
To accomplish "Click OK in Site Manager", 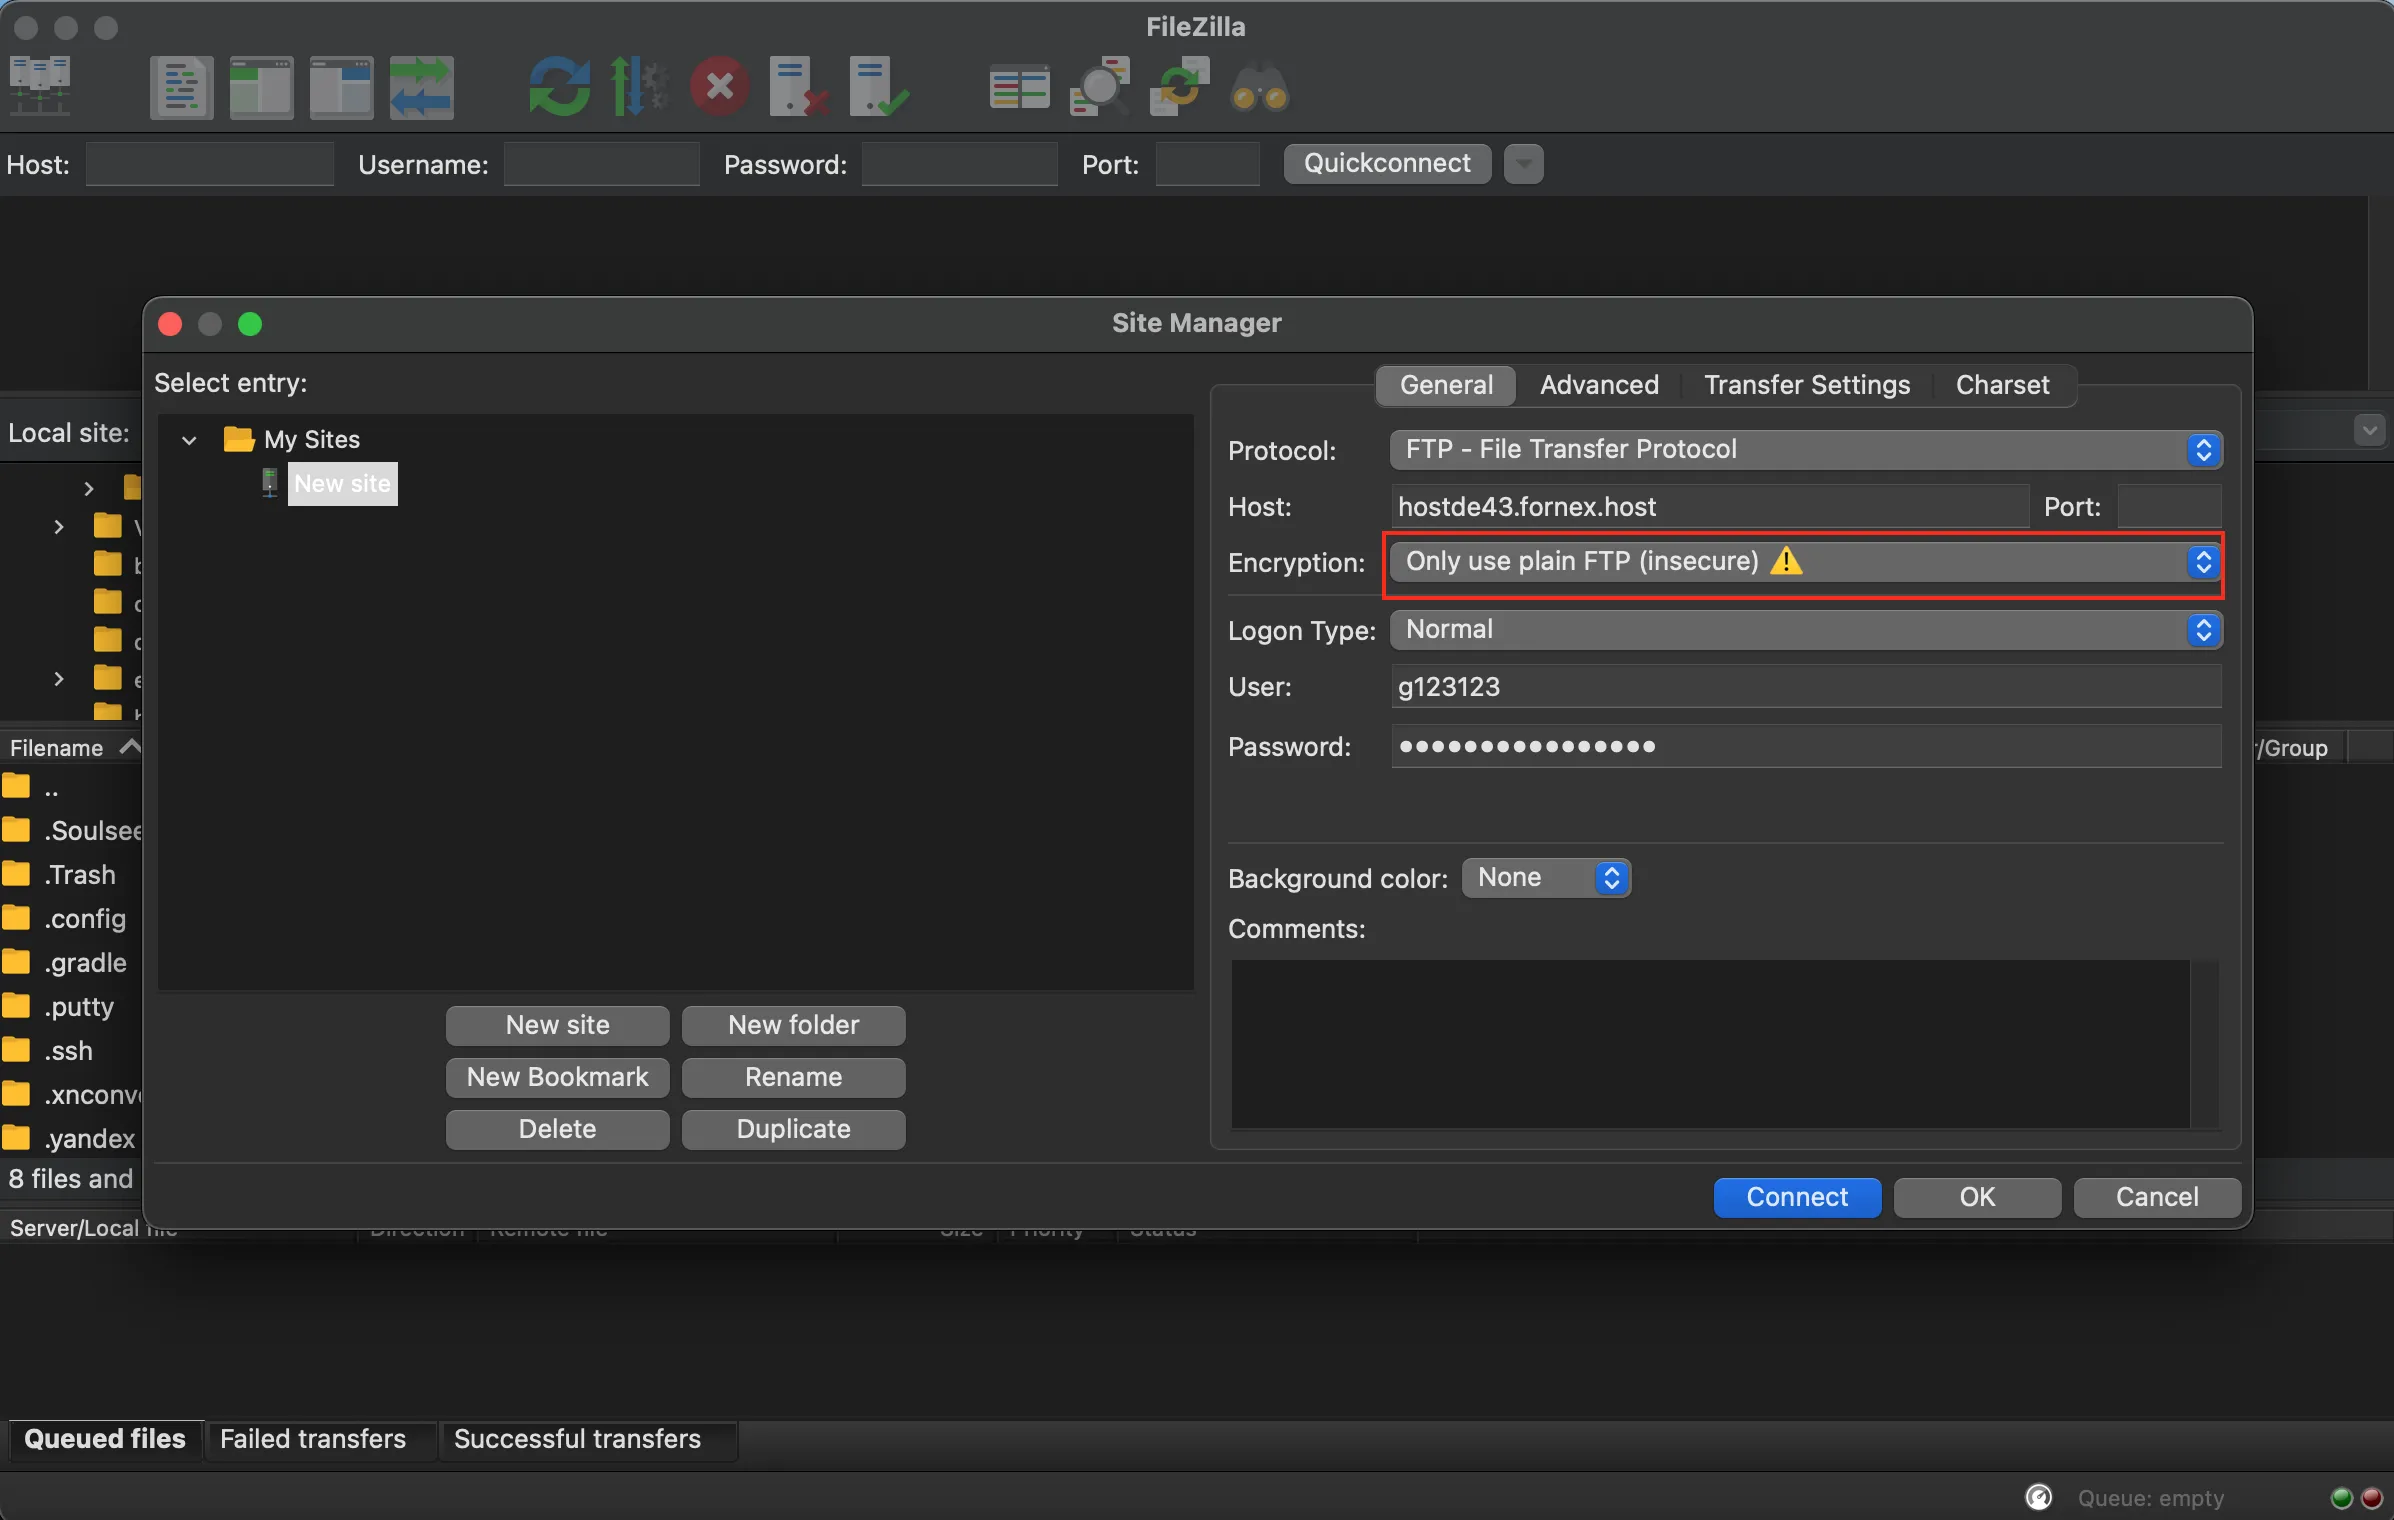I will [x=1977, y=1197].
